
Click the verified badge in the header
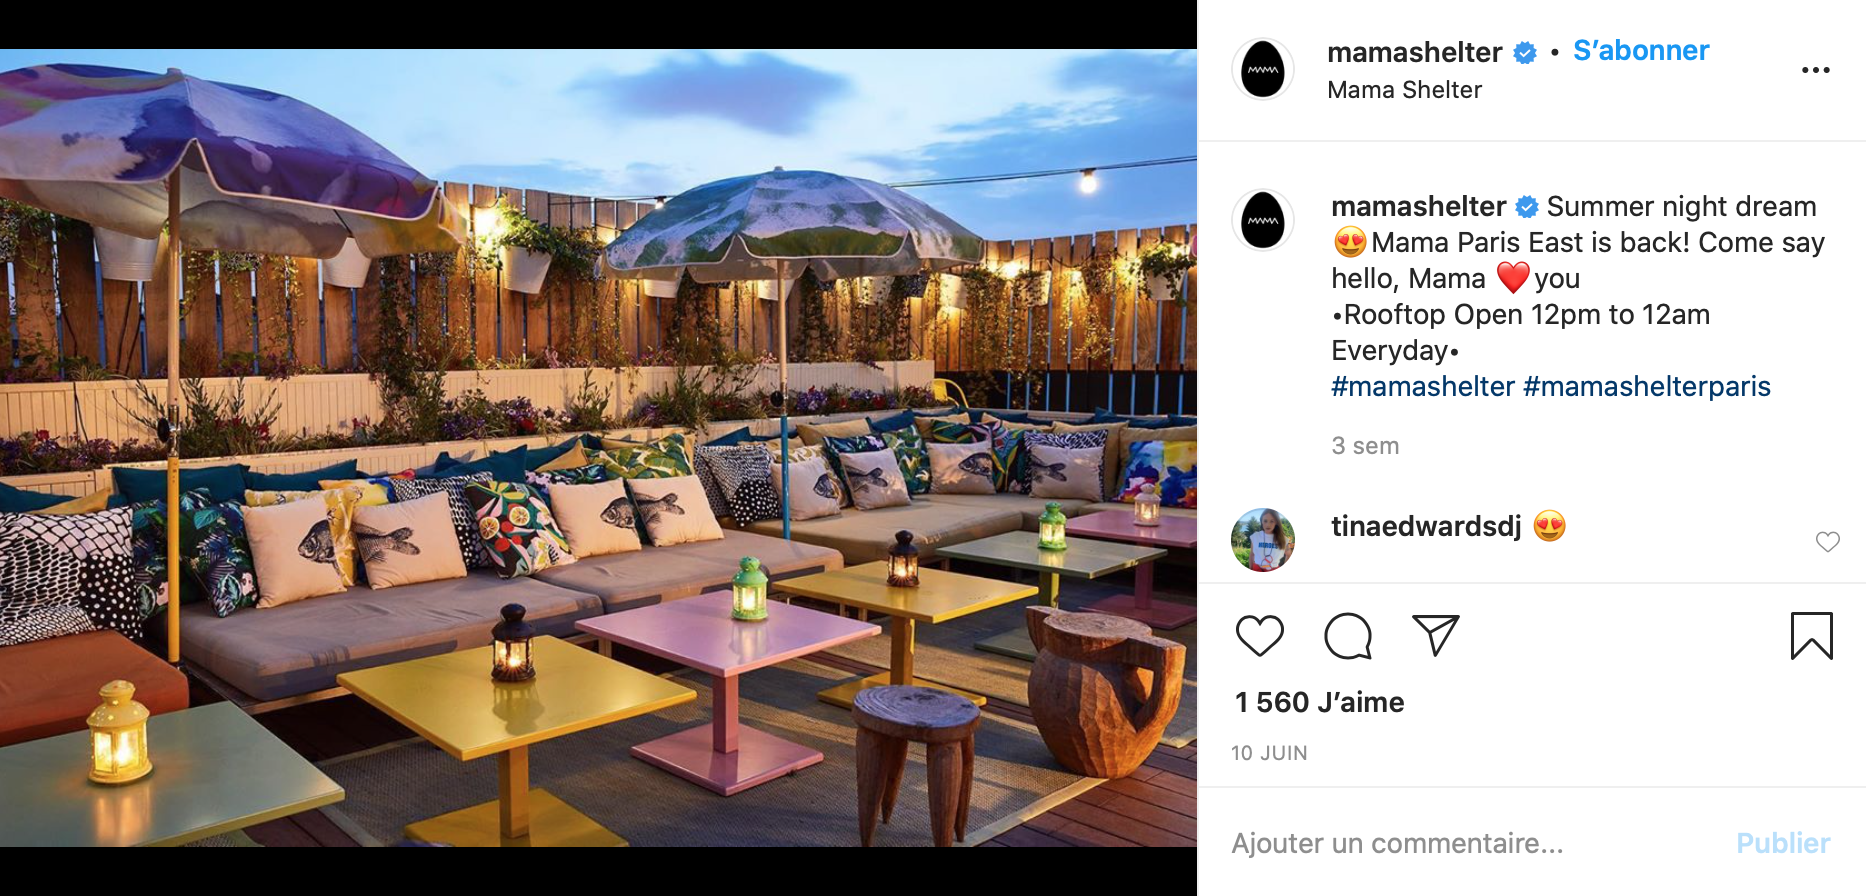[1524, 52]
